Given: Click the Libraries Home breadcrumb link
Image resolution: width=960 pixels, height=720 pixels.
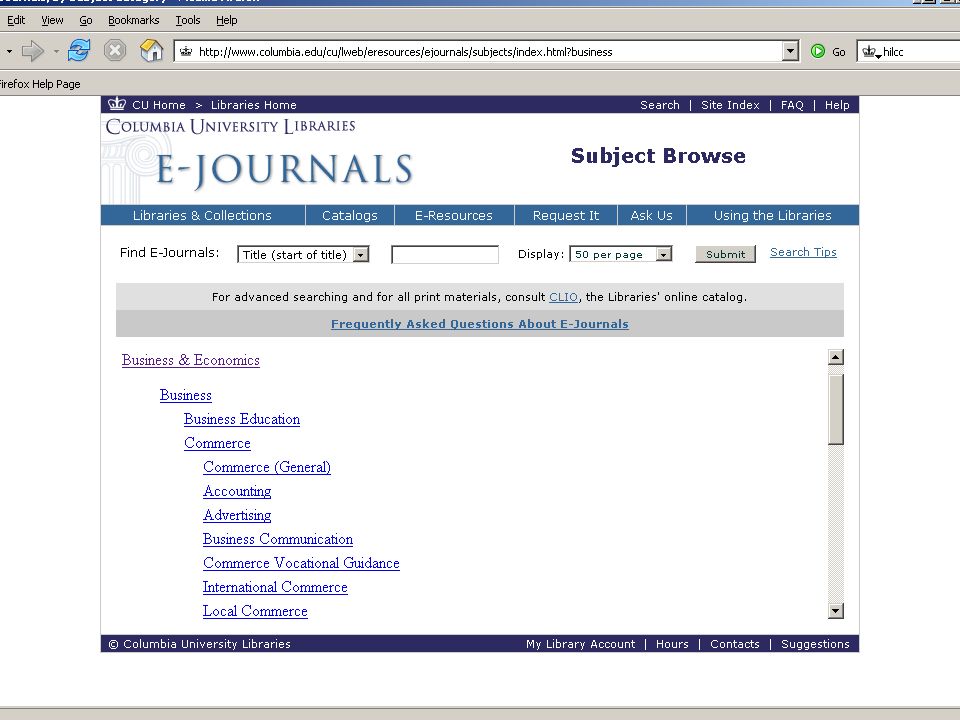Looking at the screenshot, I should (x=253, y=105).
